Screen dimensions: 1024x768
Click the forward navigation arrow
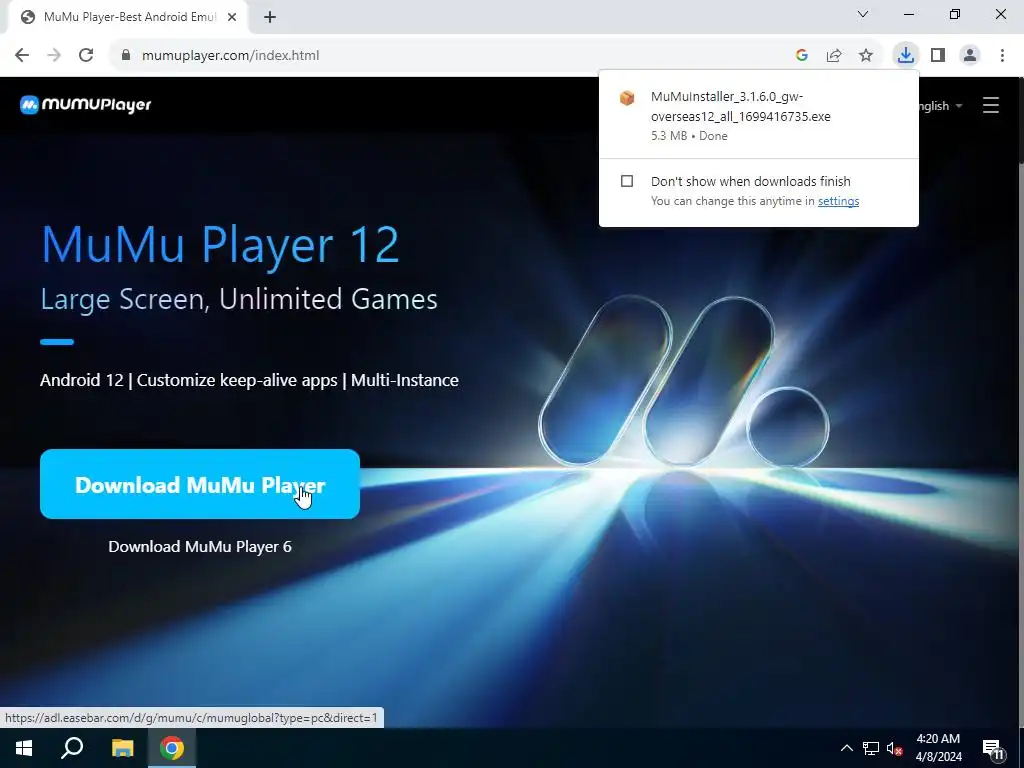[54, 55]
